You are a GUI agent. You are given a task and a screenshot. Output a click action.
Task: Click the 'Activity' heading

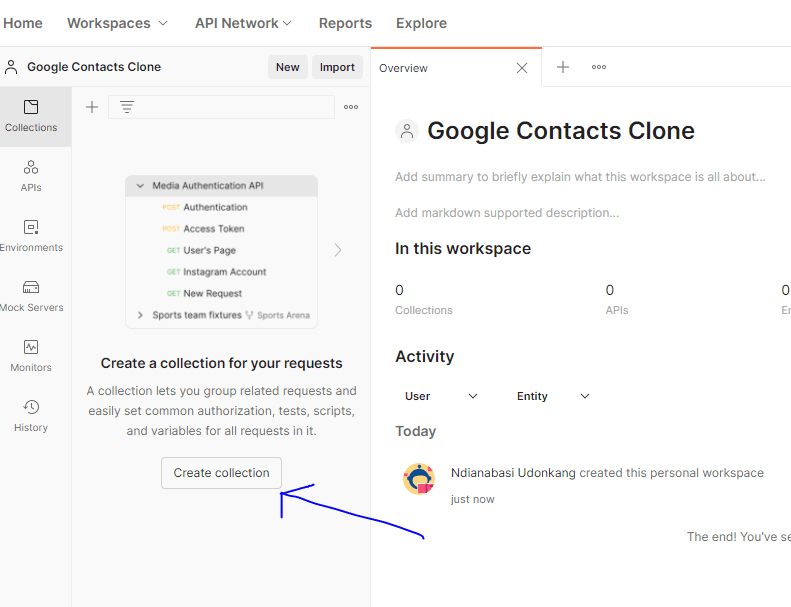[x=425, y=356]
